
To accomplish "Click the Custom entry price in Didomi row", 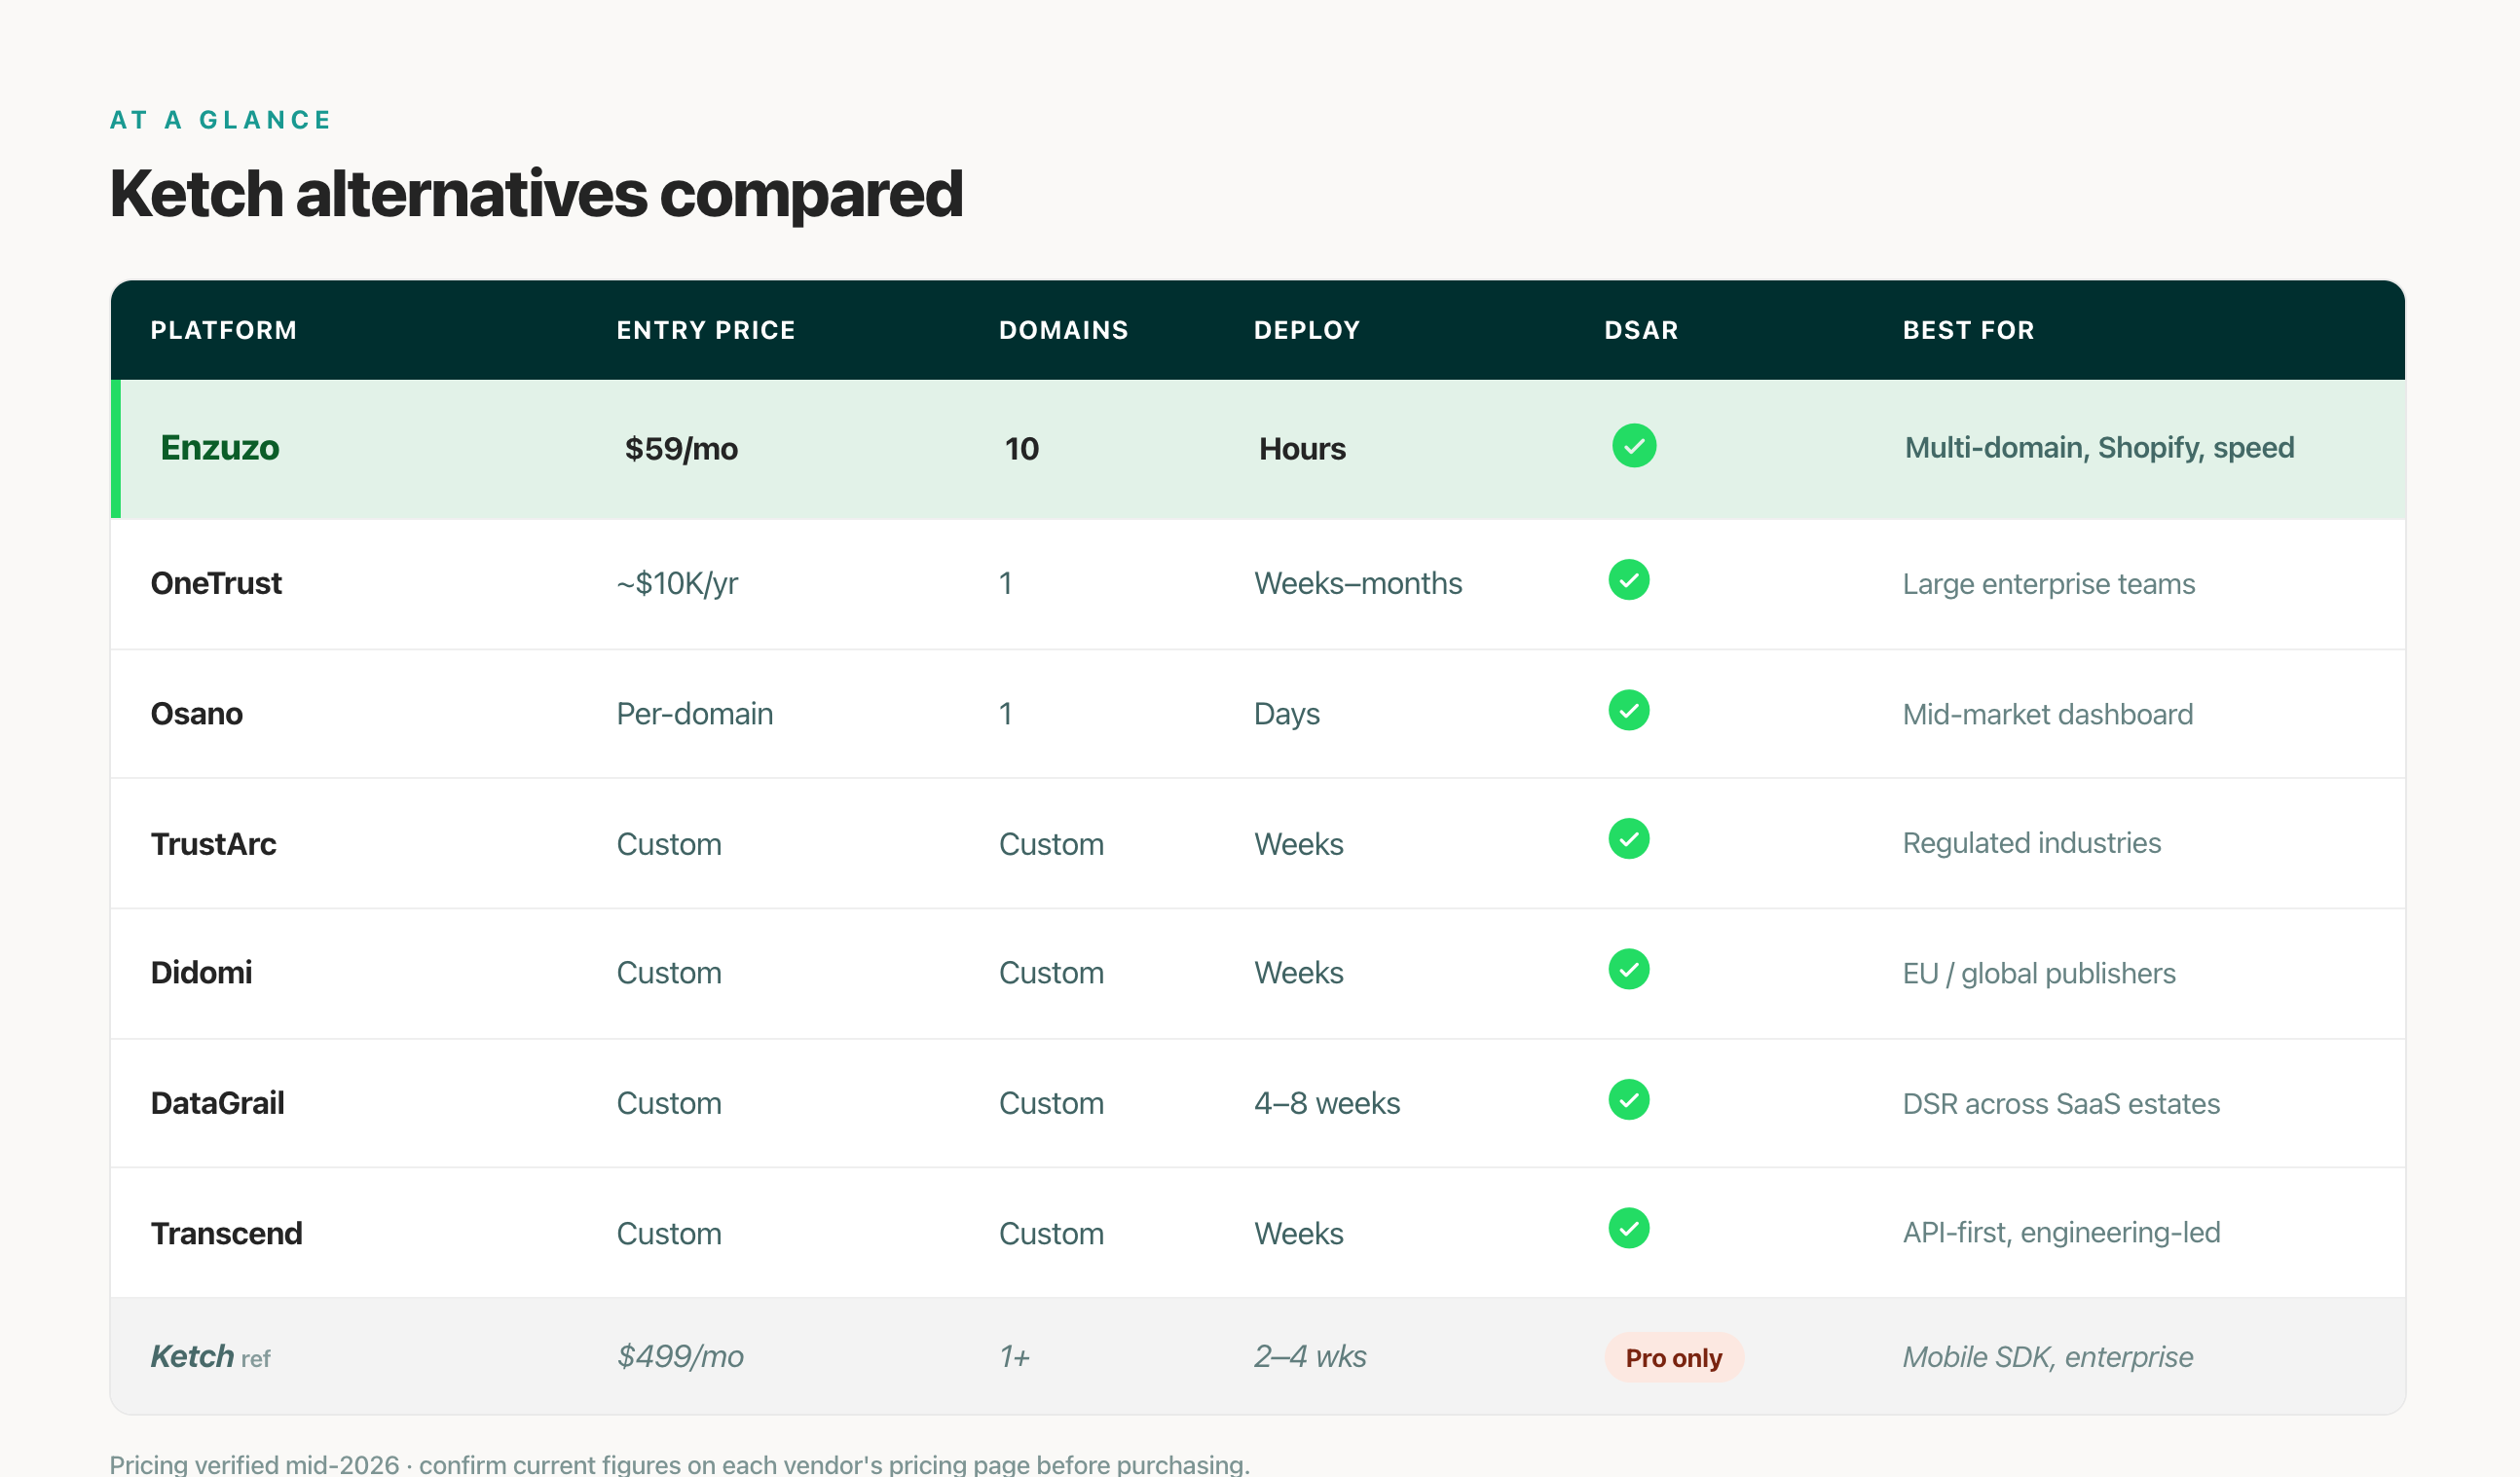I will tap(669, 972).
